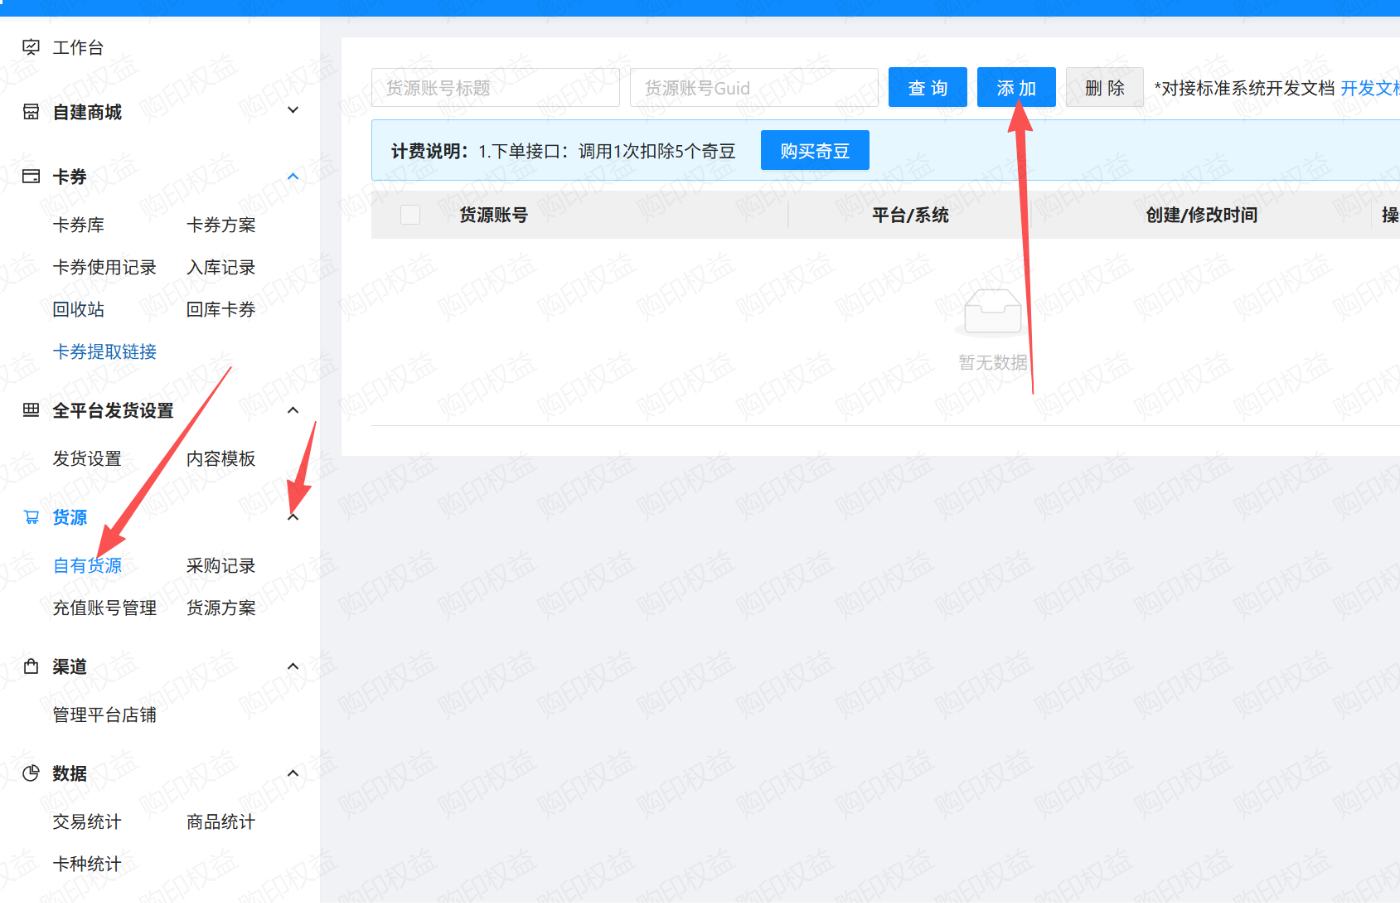The image size is (1400, 903).
Task: Check the select-all checkbox in table header
Action: (x=409, y=214)
